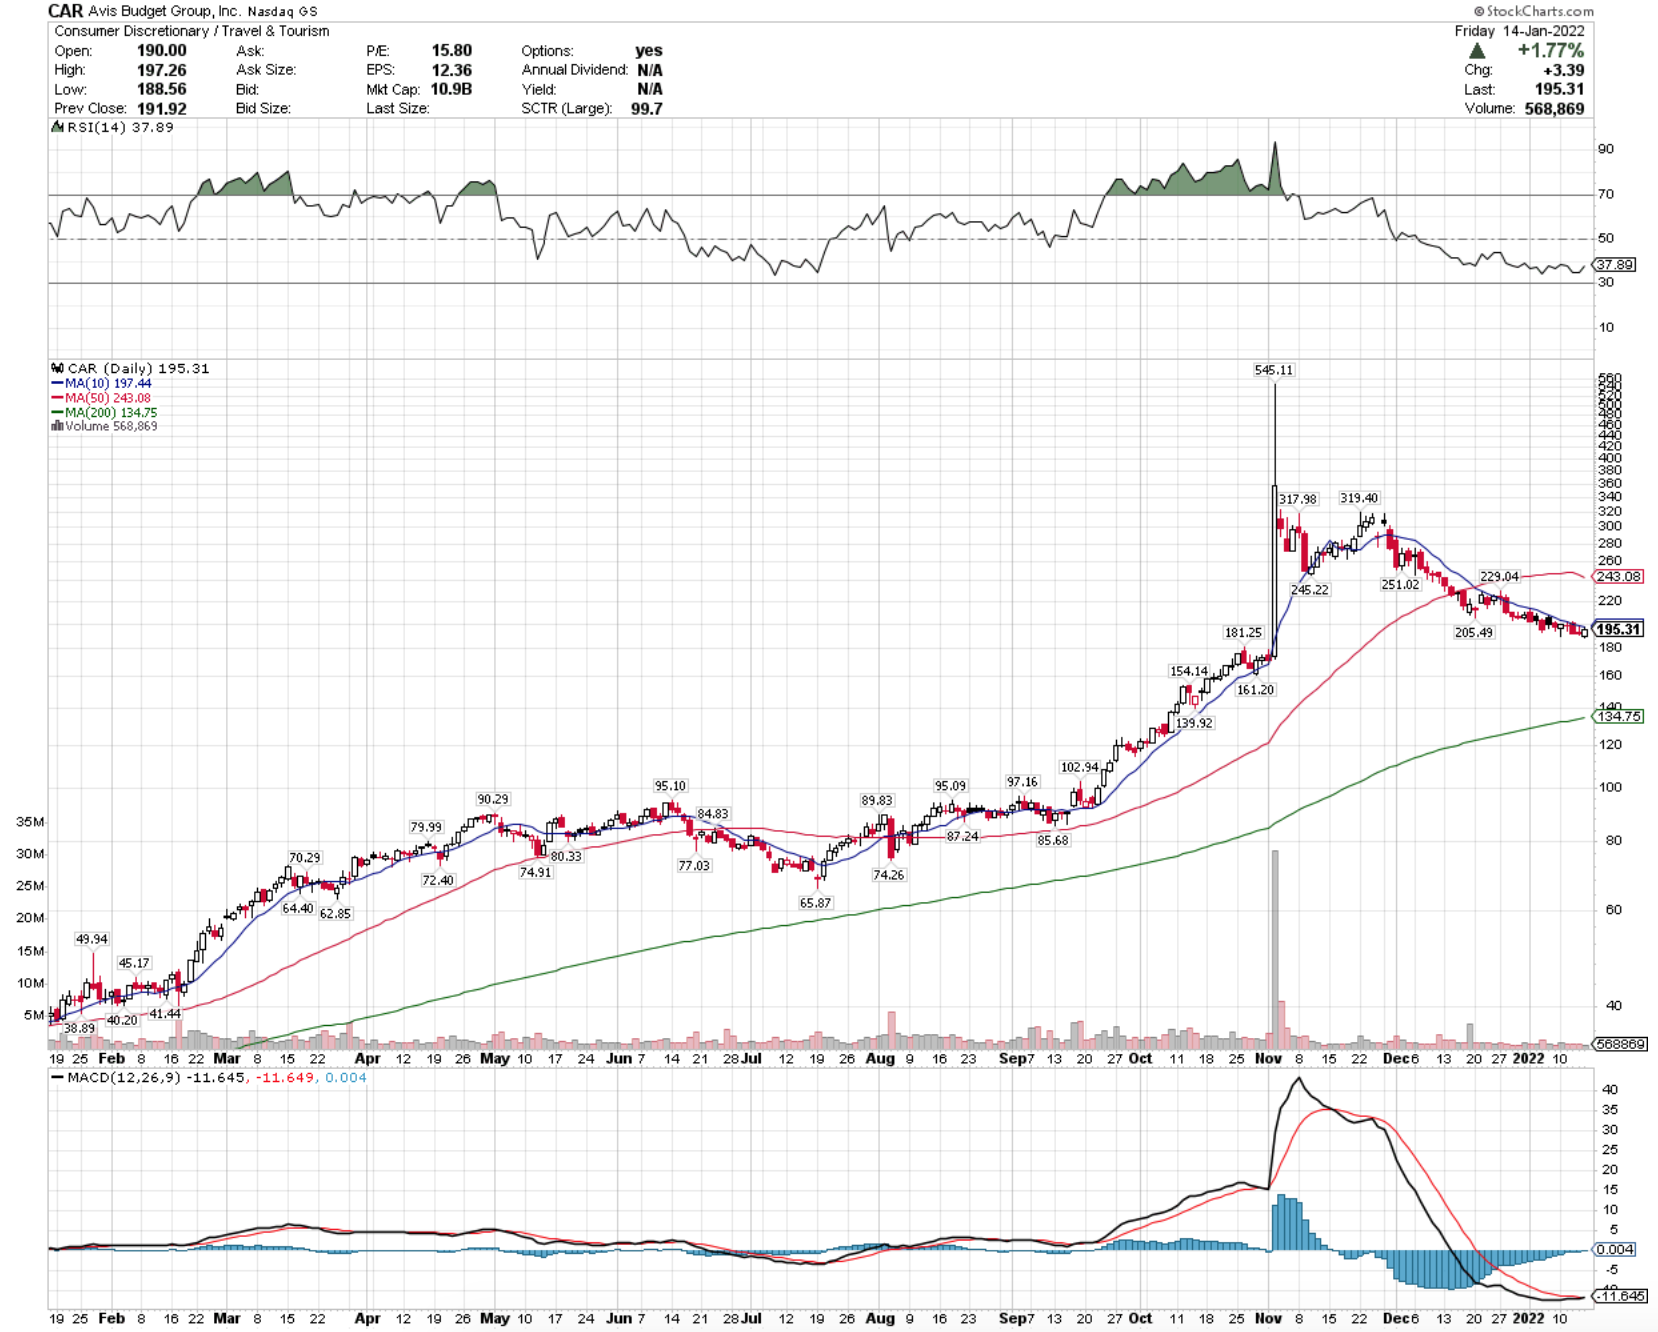Click the Open 190.00 value
Screen dimensions: 1658x1332
[161, 50]
